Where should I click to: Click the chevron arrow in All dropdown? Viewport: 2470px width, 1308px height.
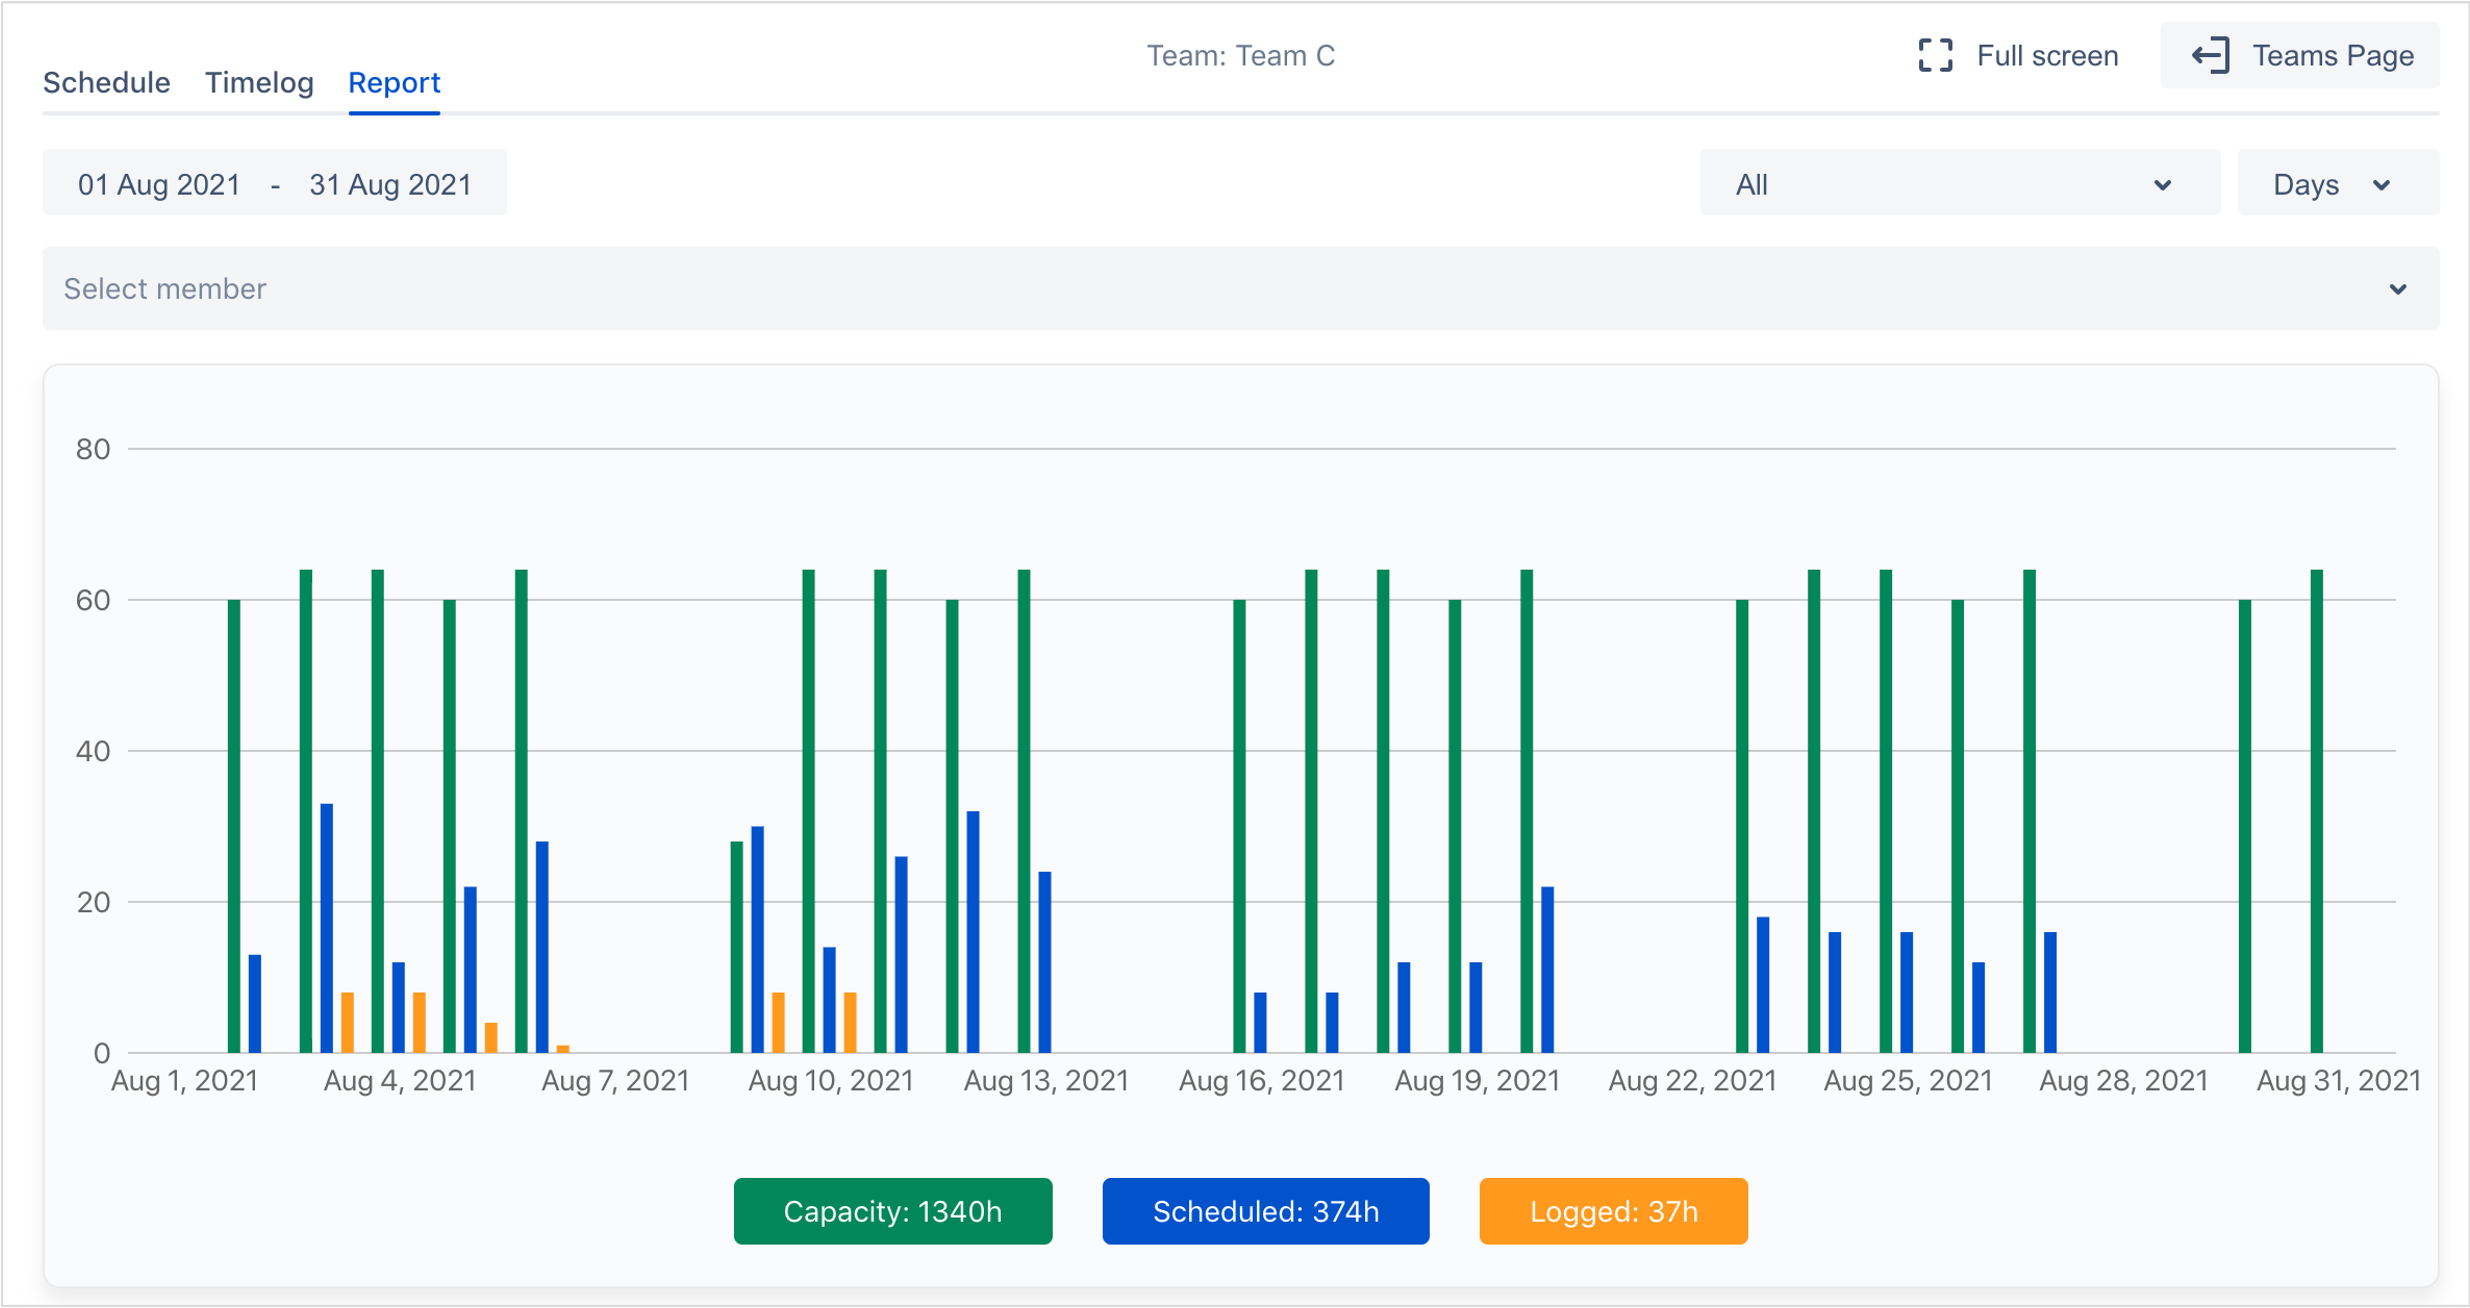(x=2163, y=185)
